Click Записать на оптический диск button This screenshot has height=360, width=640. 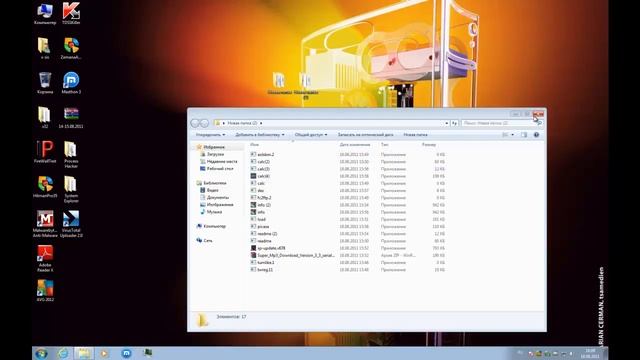click(366, 135)
